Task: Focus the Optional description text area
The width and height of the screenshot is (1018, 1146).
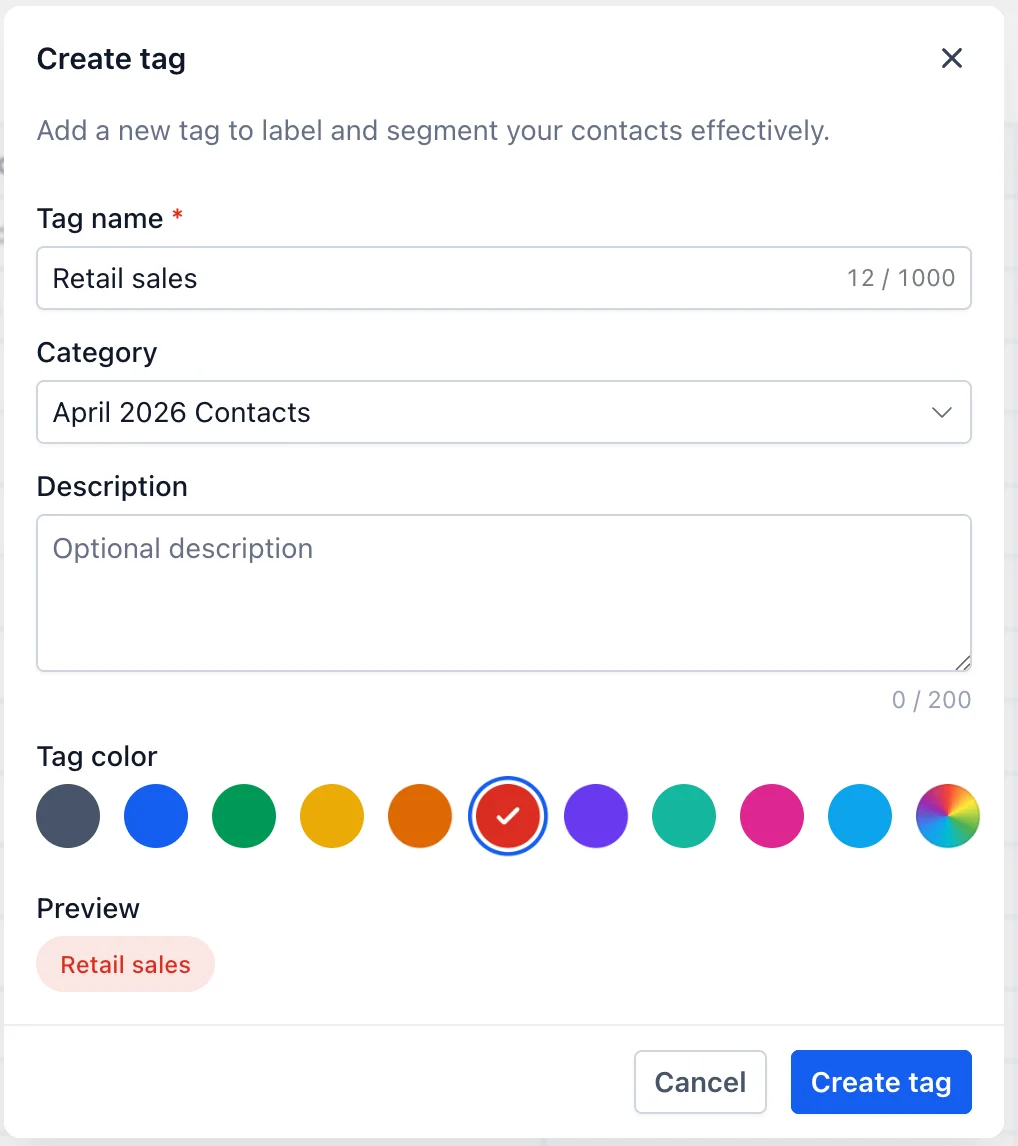Action: pyautogui.click(x=504, y=593)
